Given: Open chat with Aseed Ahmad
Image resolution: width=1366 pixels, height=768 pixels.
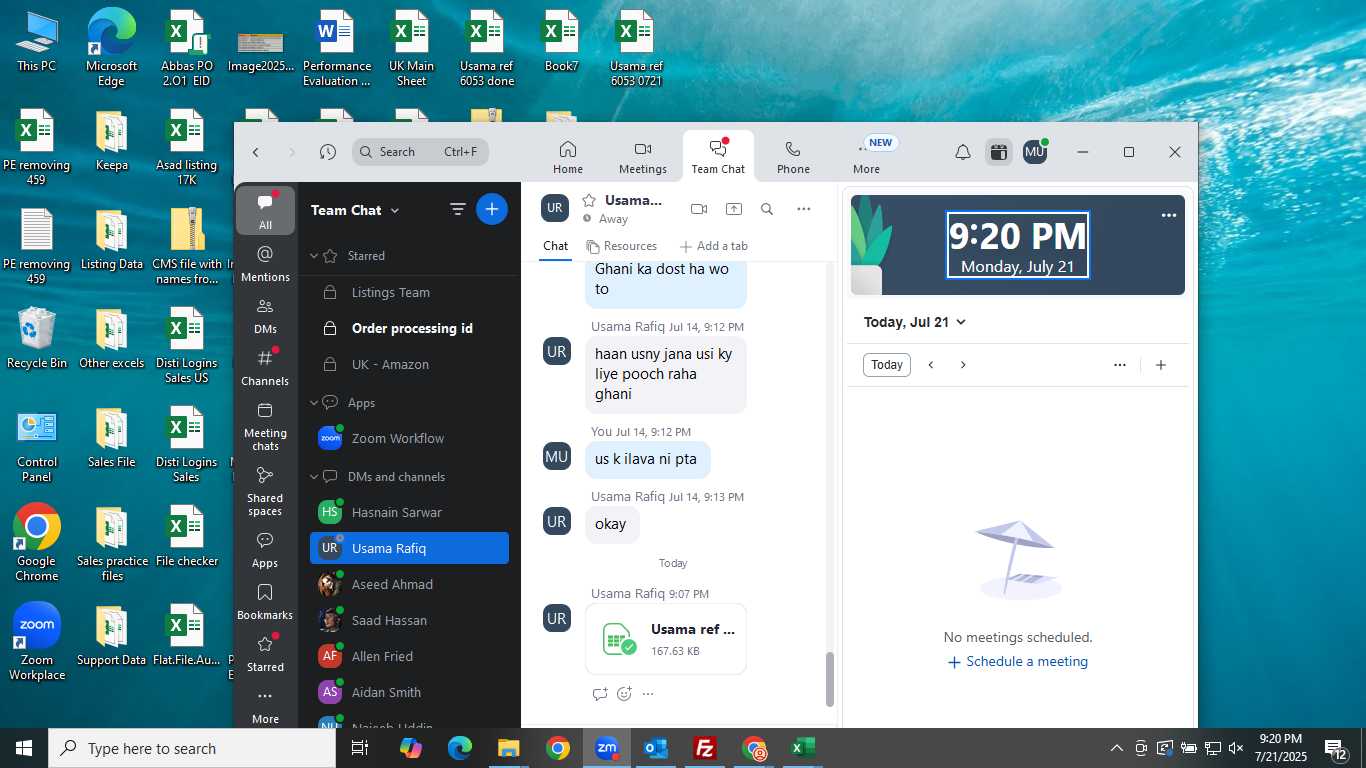Looking at the screenshot, I should point(410,584).
